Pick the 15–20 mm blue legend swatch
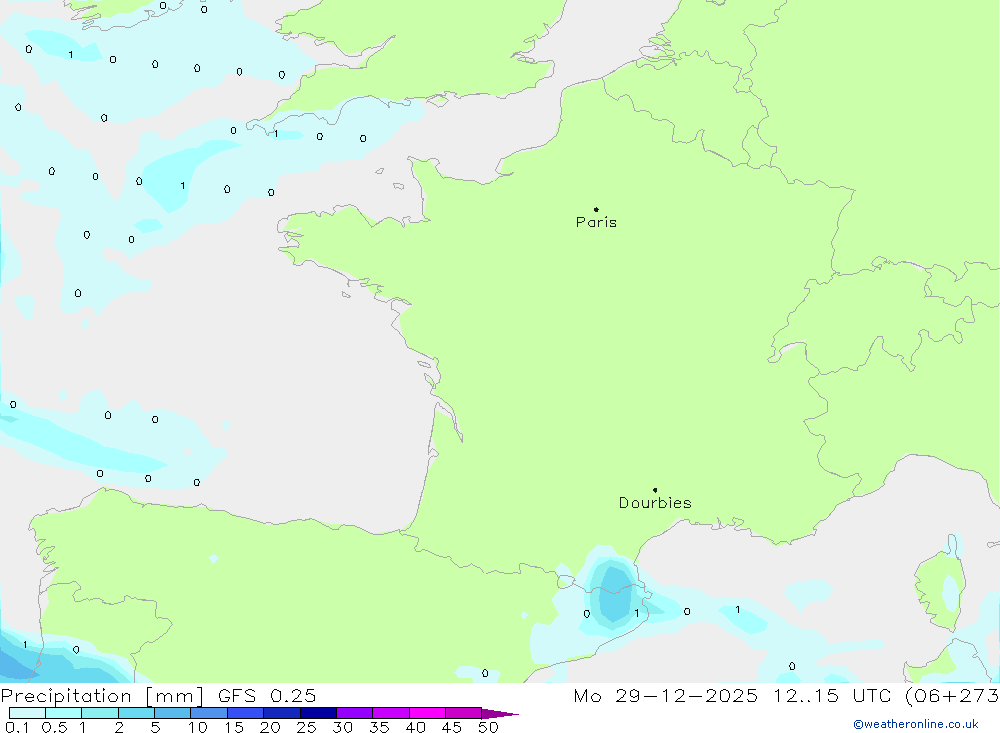The width and height of the screenshot is (1000, 733). pos(246,713)
